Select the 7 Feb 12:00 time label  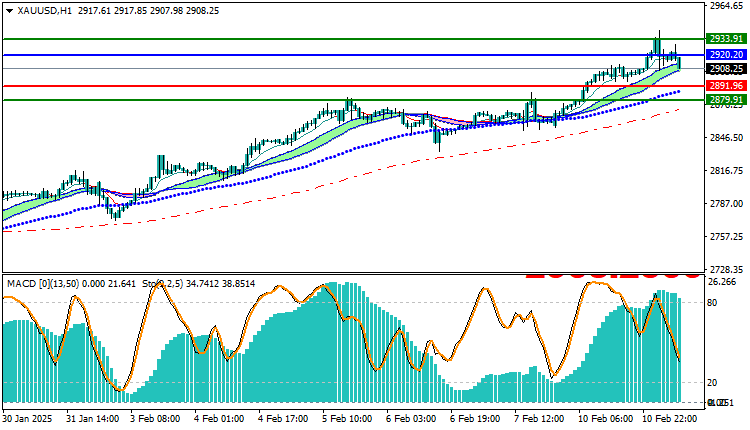[x=539, y=419]
